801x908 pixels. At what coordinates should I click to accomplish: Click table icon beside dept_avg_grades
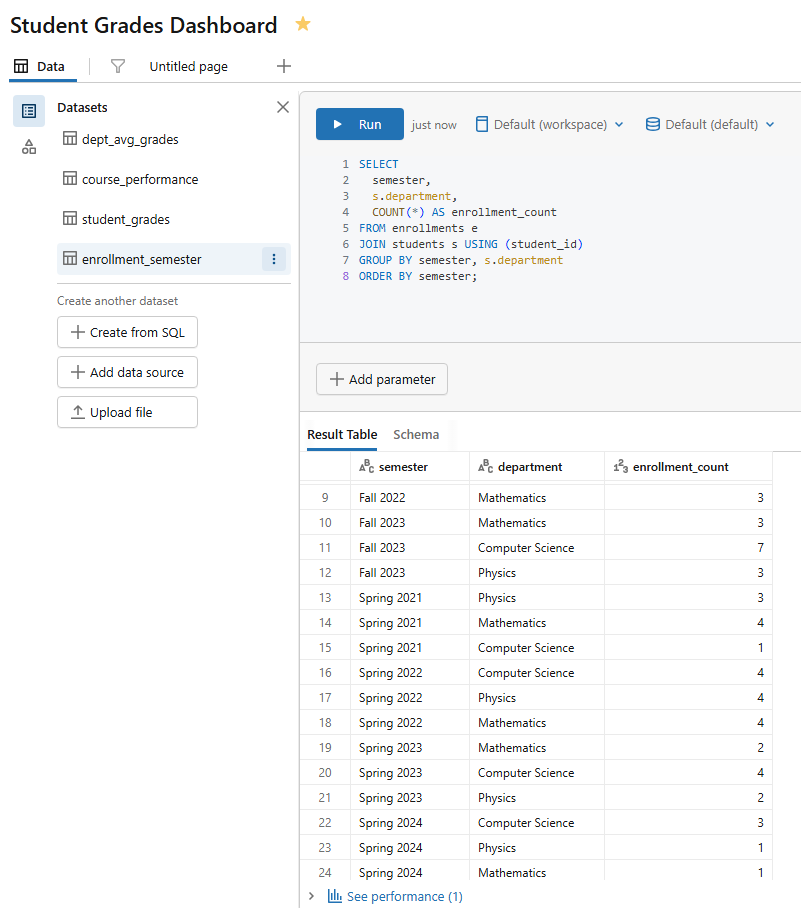70,138
